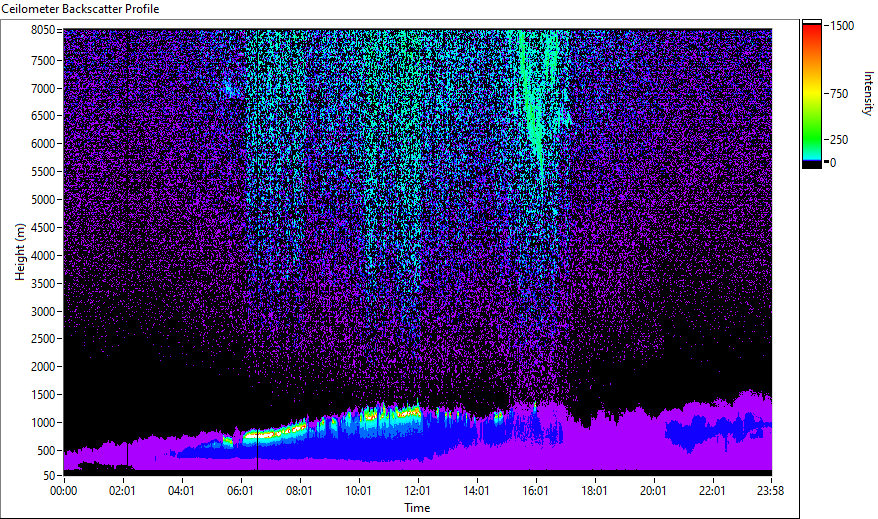The image size is (878, 519).
Task: Click the 8050 height axis value
Action: pyautogui.click(x=43, y=30)
